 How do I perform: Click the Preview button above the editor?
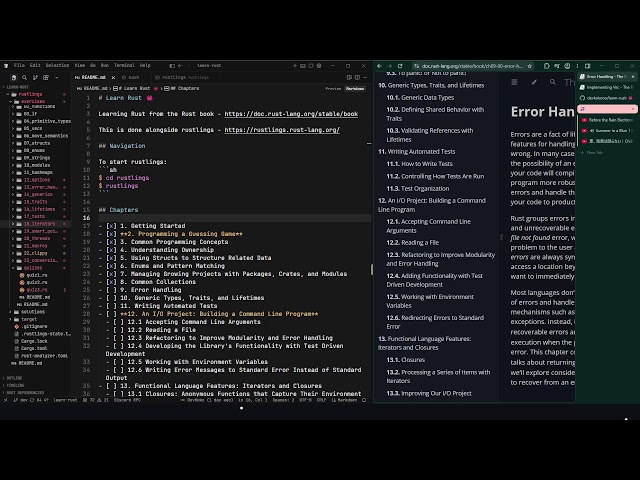coord(333,89)
